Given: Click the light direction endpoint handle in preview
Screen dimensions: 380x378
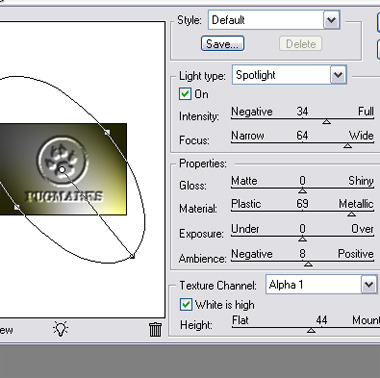Looking at the screenshot, I should [132, 256].
